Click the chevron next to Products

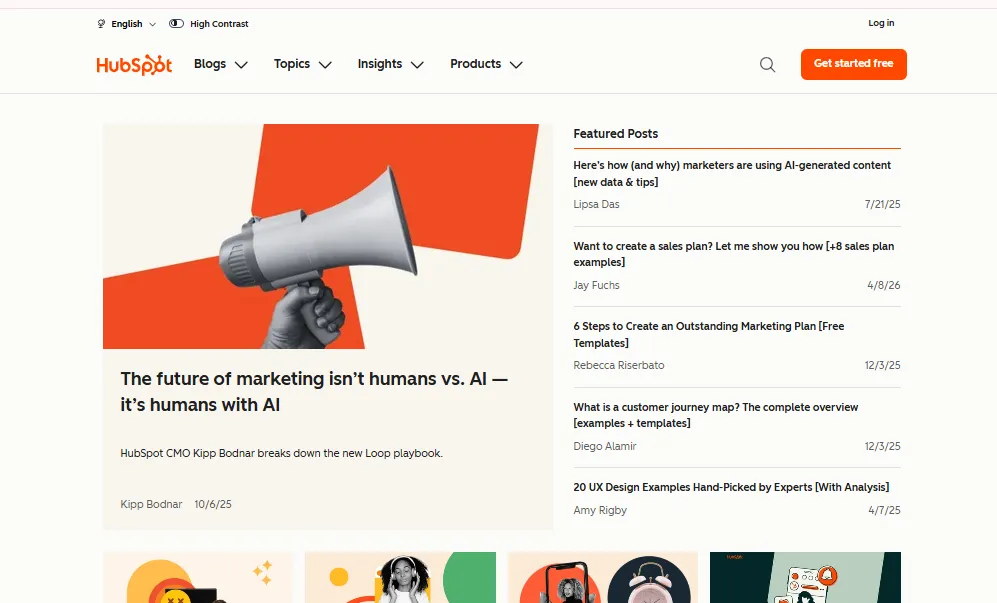(x=516, y=65)
